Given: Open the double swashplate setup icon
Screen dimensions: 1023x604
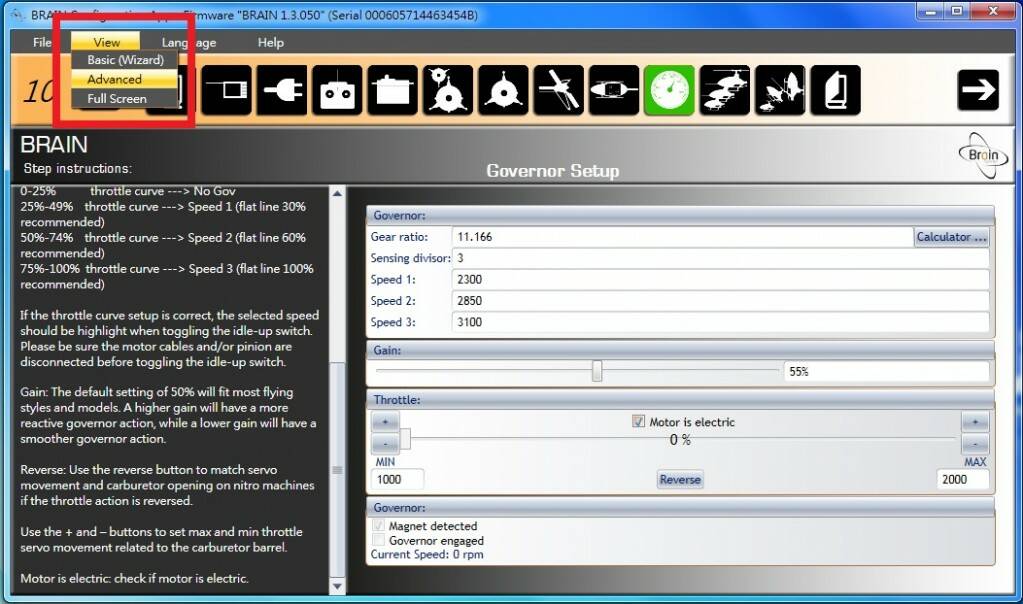Looking at the screenshot, I should pyautogui.click(x=448, y=90).
